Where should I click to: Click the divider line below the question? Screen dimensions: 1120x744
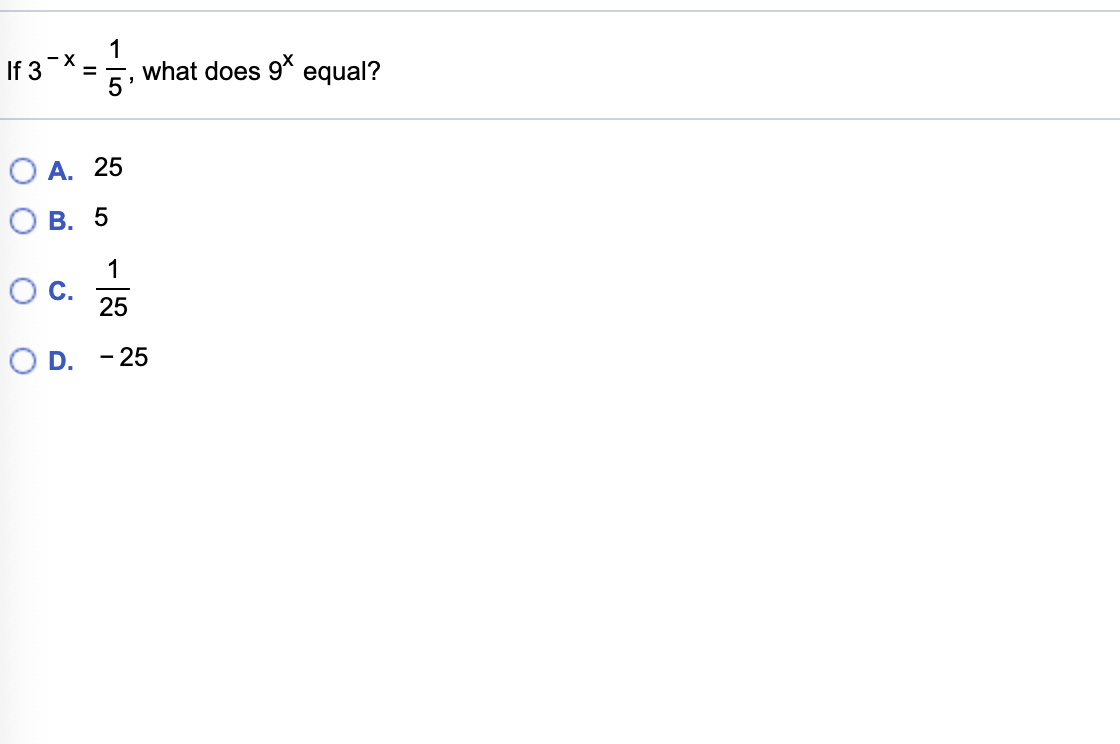(560, 119)
